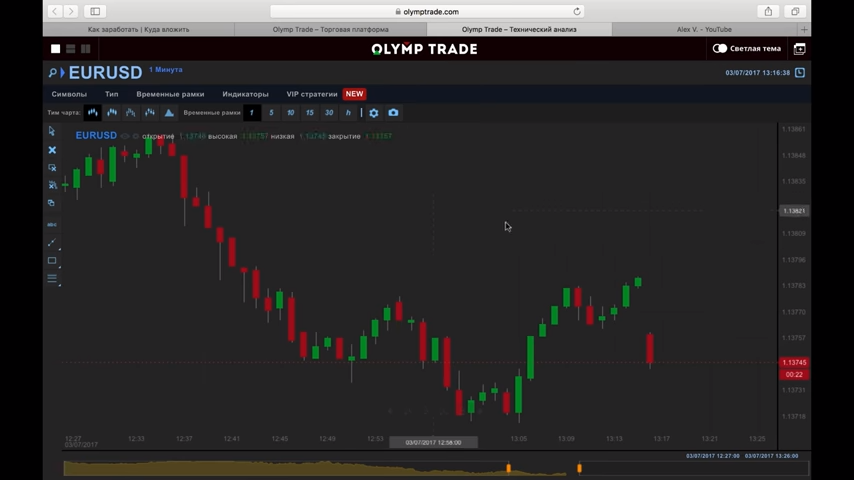Click the 1 Минута timeframe label
The width and height of the screenshot is (854, 480).
(x=166, y=70)
